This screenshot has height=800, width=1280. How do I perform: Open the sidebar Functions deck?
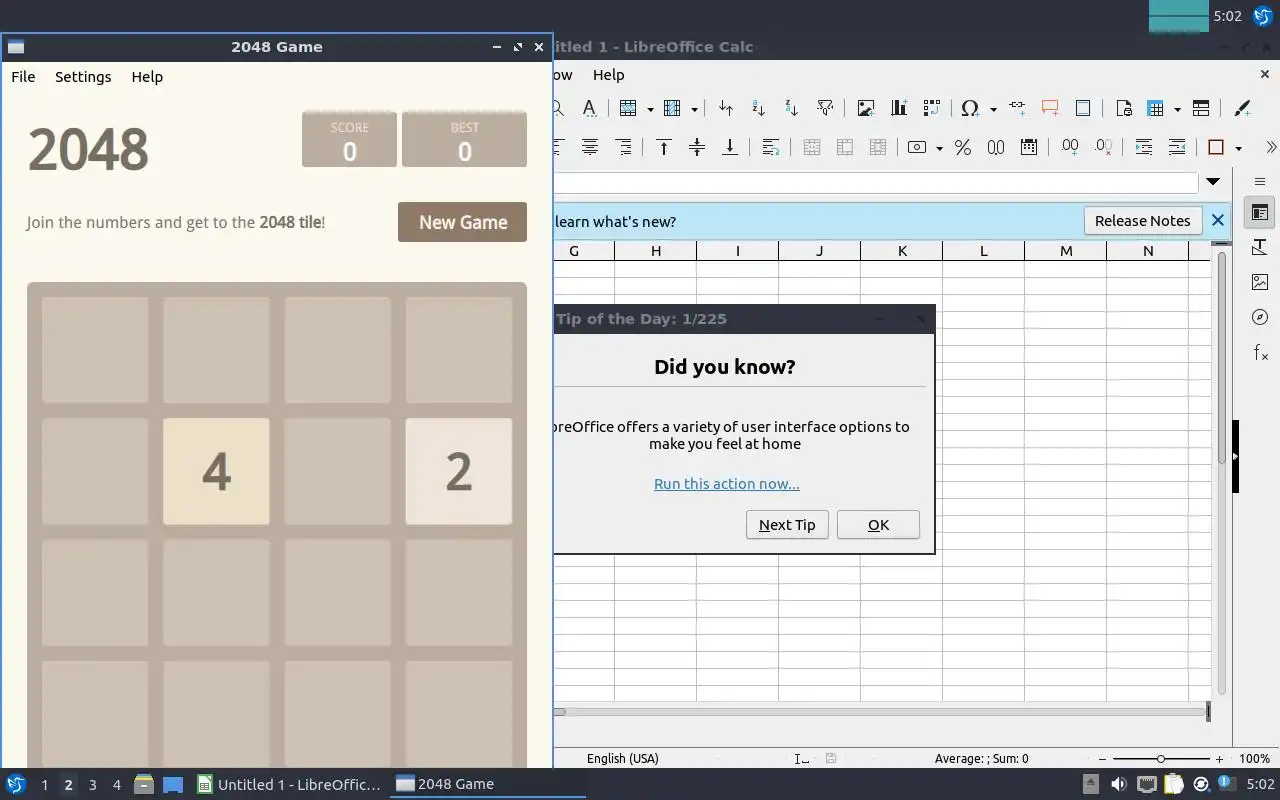(1260, 352)
